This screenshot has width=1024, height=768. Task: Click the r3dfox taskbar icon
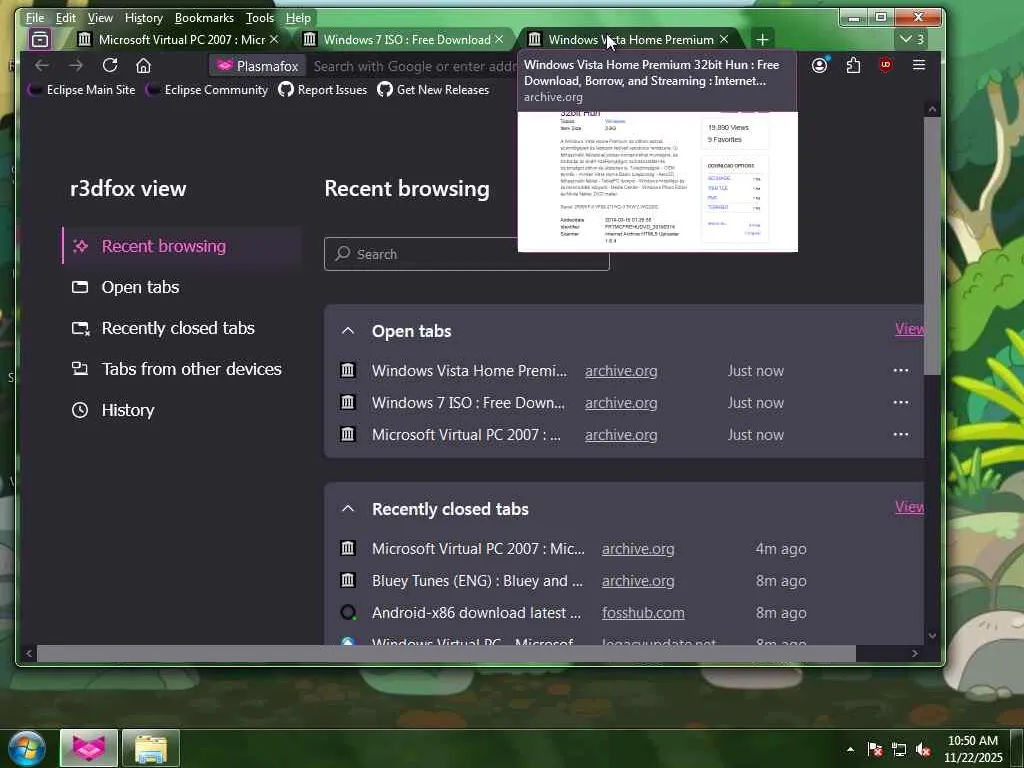(x=89, y=748)
